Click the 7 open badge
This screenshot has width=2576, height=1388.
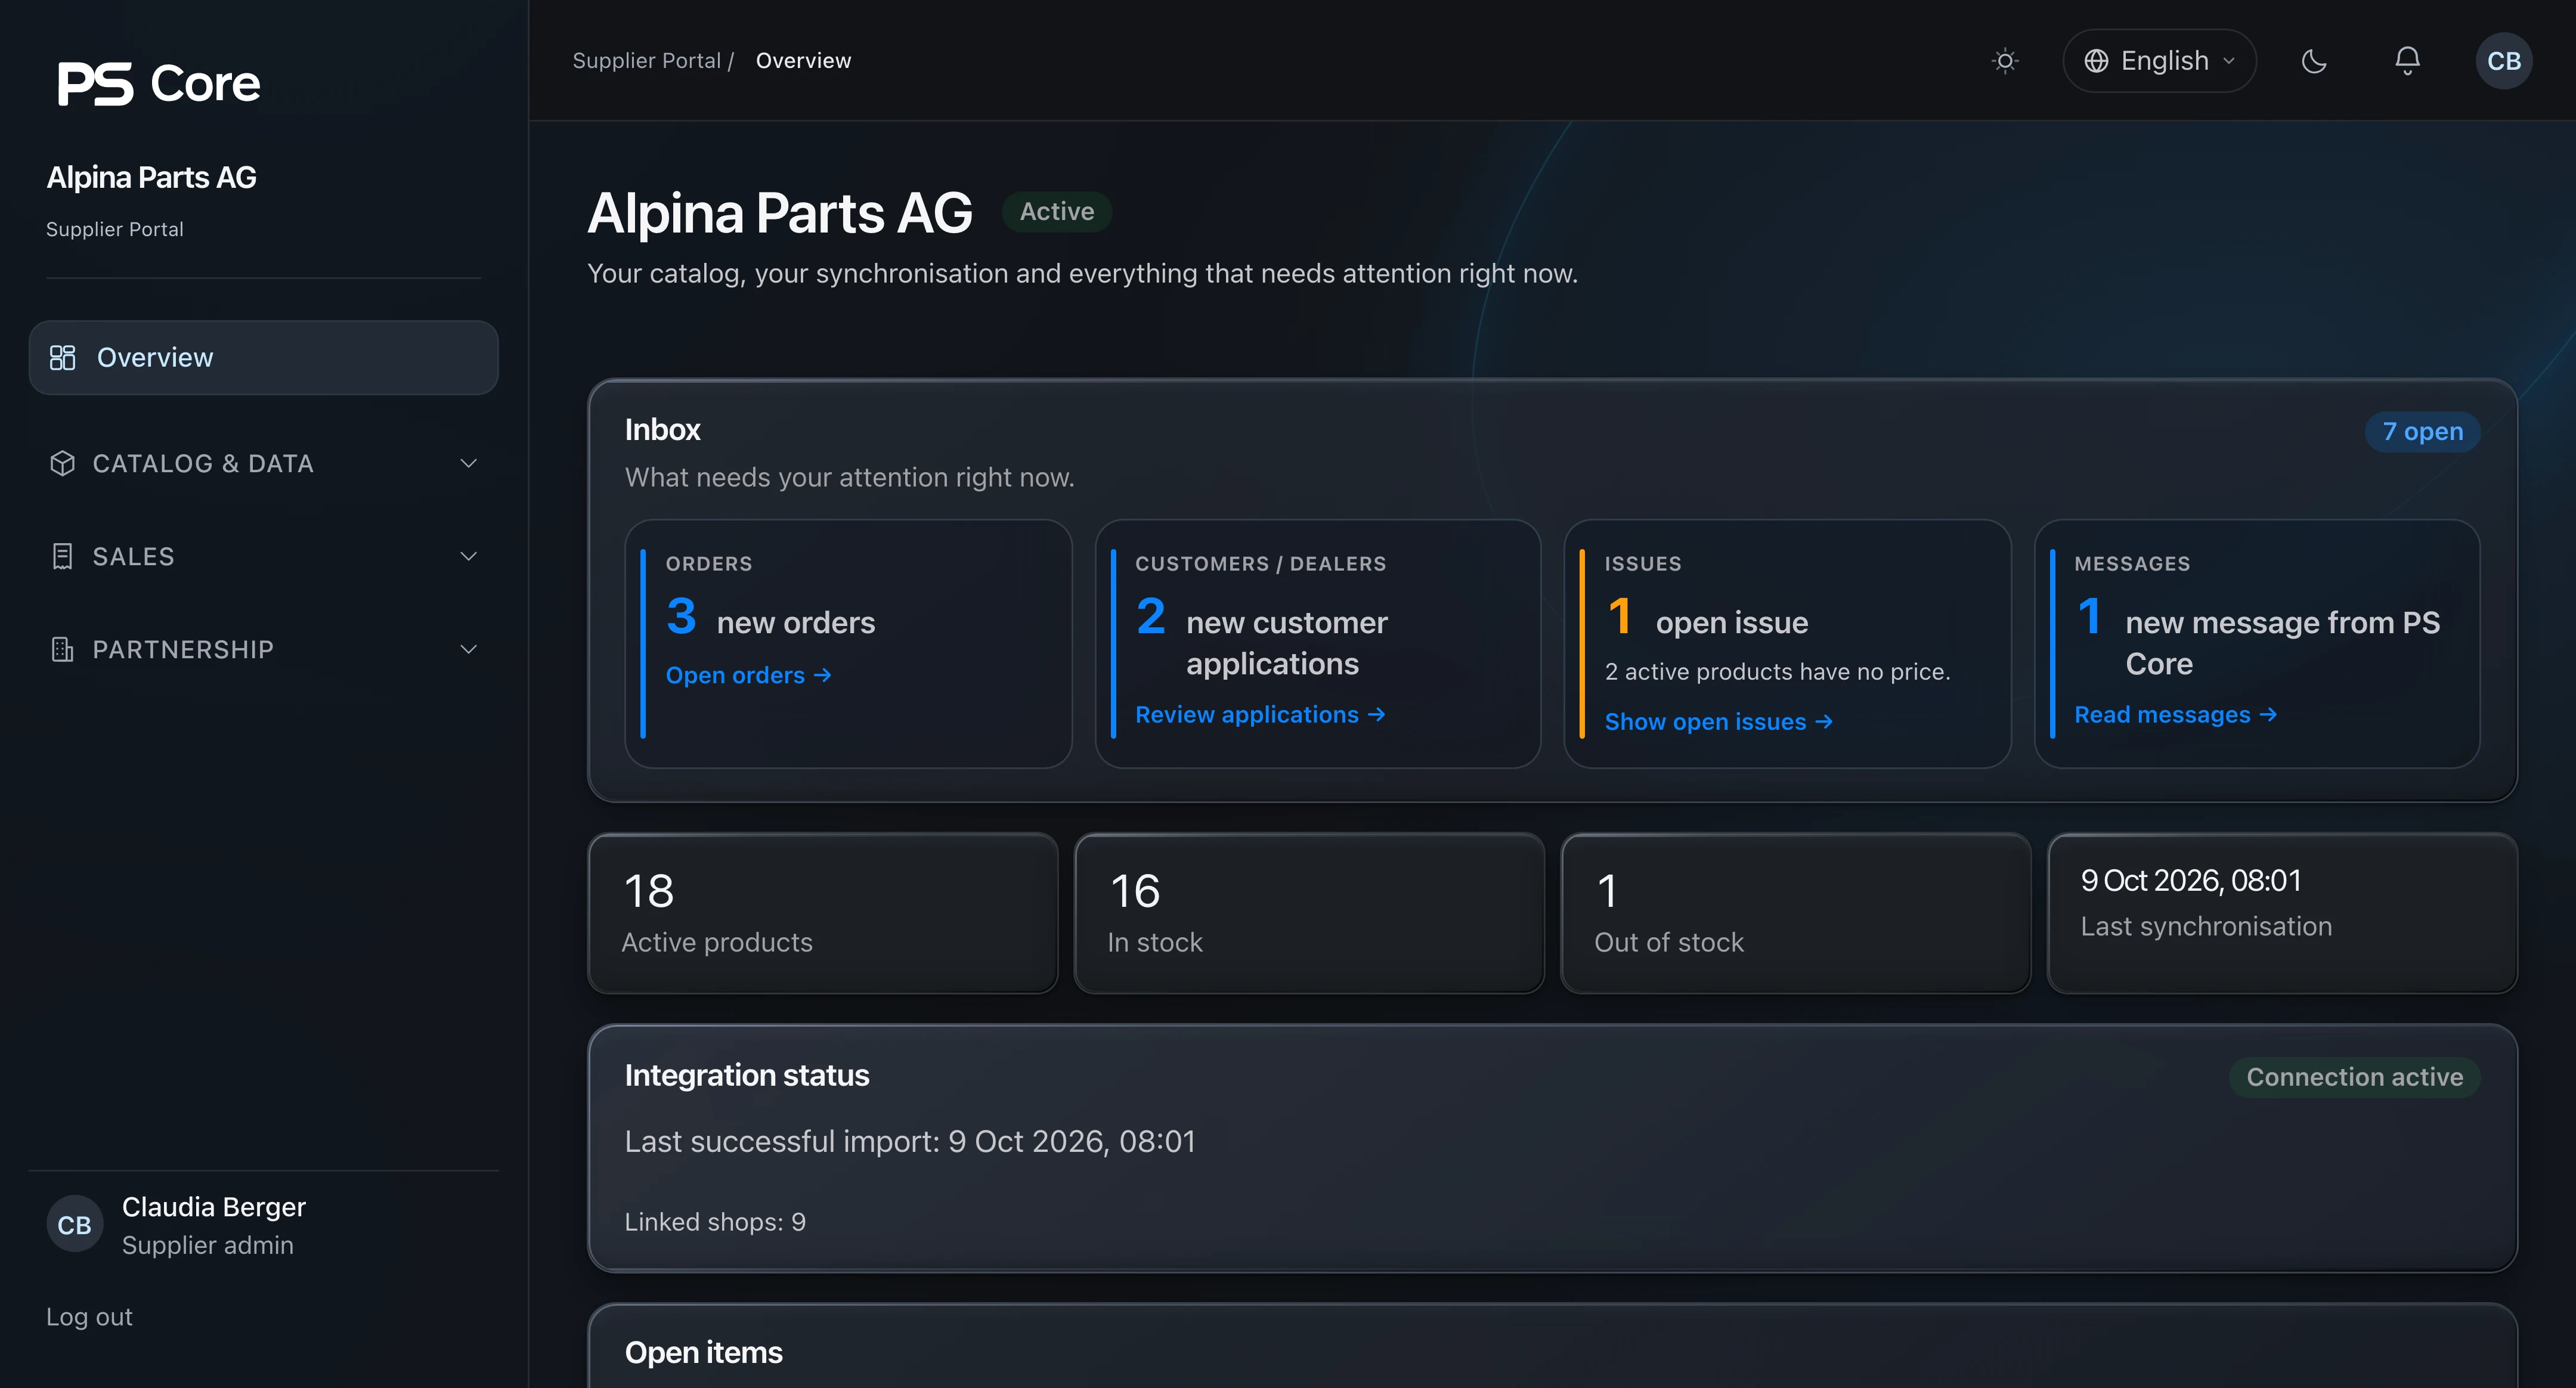pyautogui.click(x=2422, y=431)
